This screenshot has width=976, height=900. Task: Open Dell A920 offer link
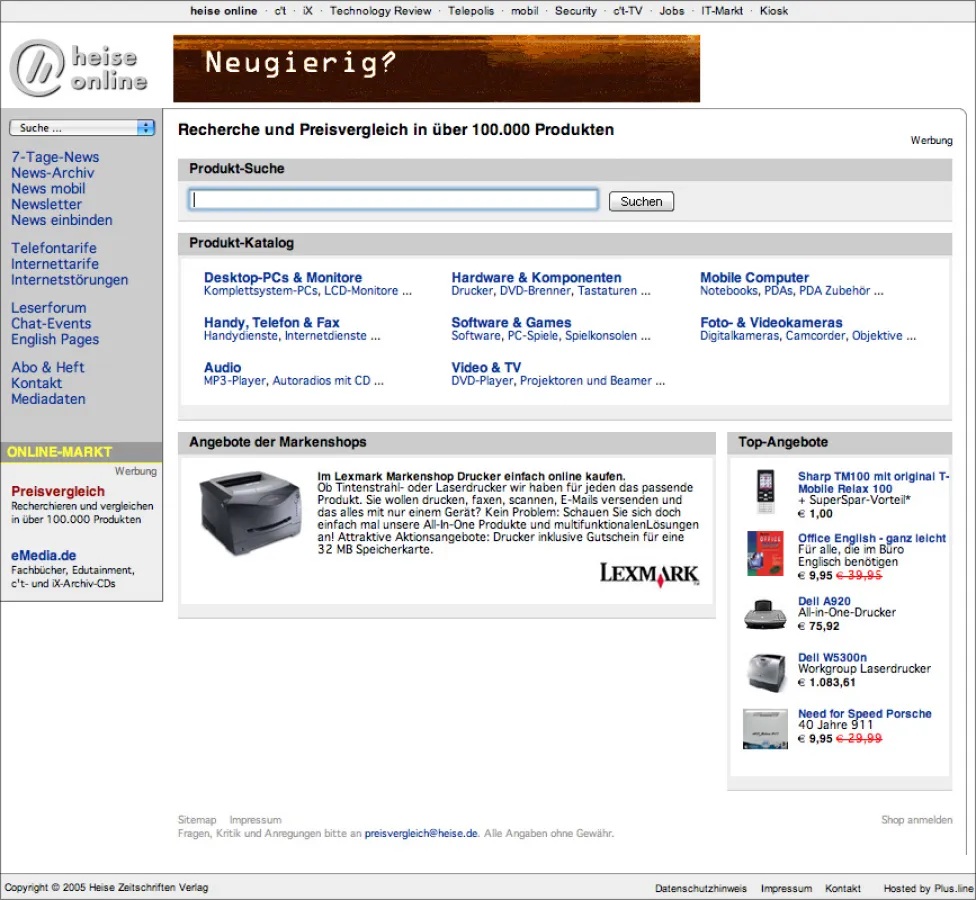tap(824, 601)
